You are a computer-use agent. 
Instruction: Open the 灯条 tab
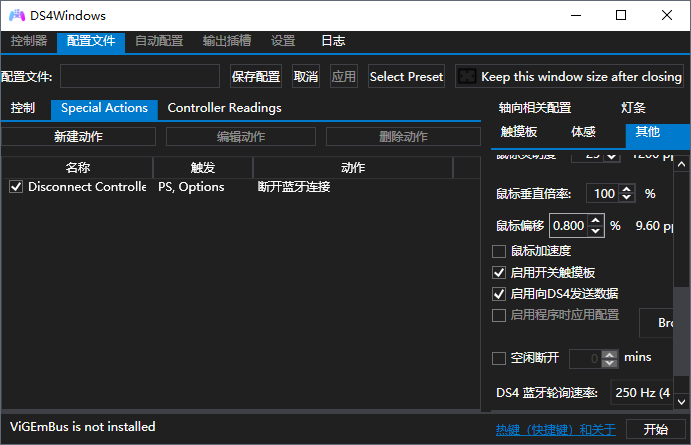[633, 108]
